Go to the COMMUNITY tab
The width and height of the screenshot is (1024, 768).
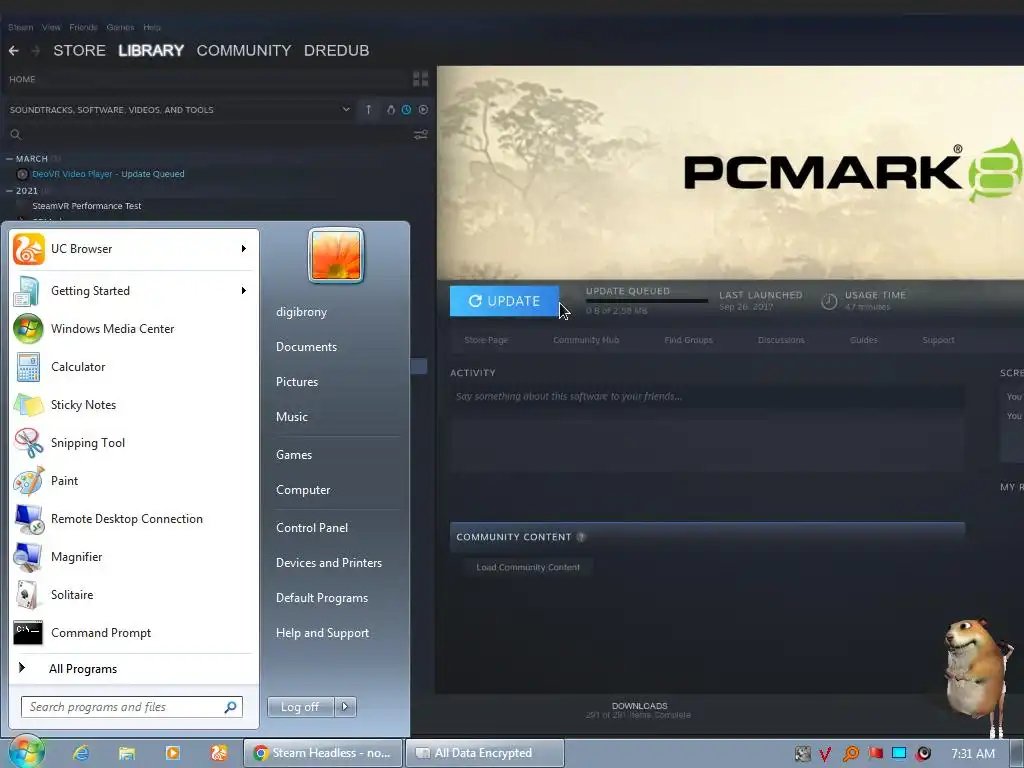pos(244,50)
